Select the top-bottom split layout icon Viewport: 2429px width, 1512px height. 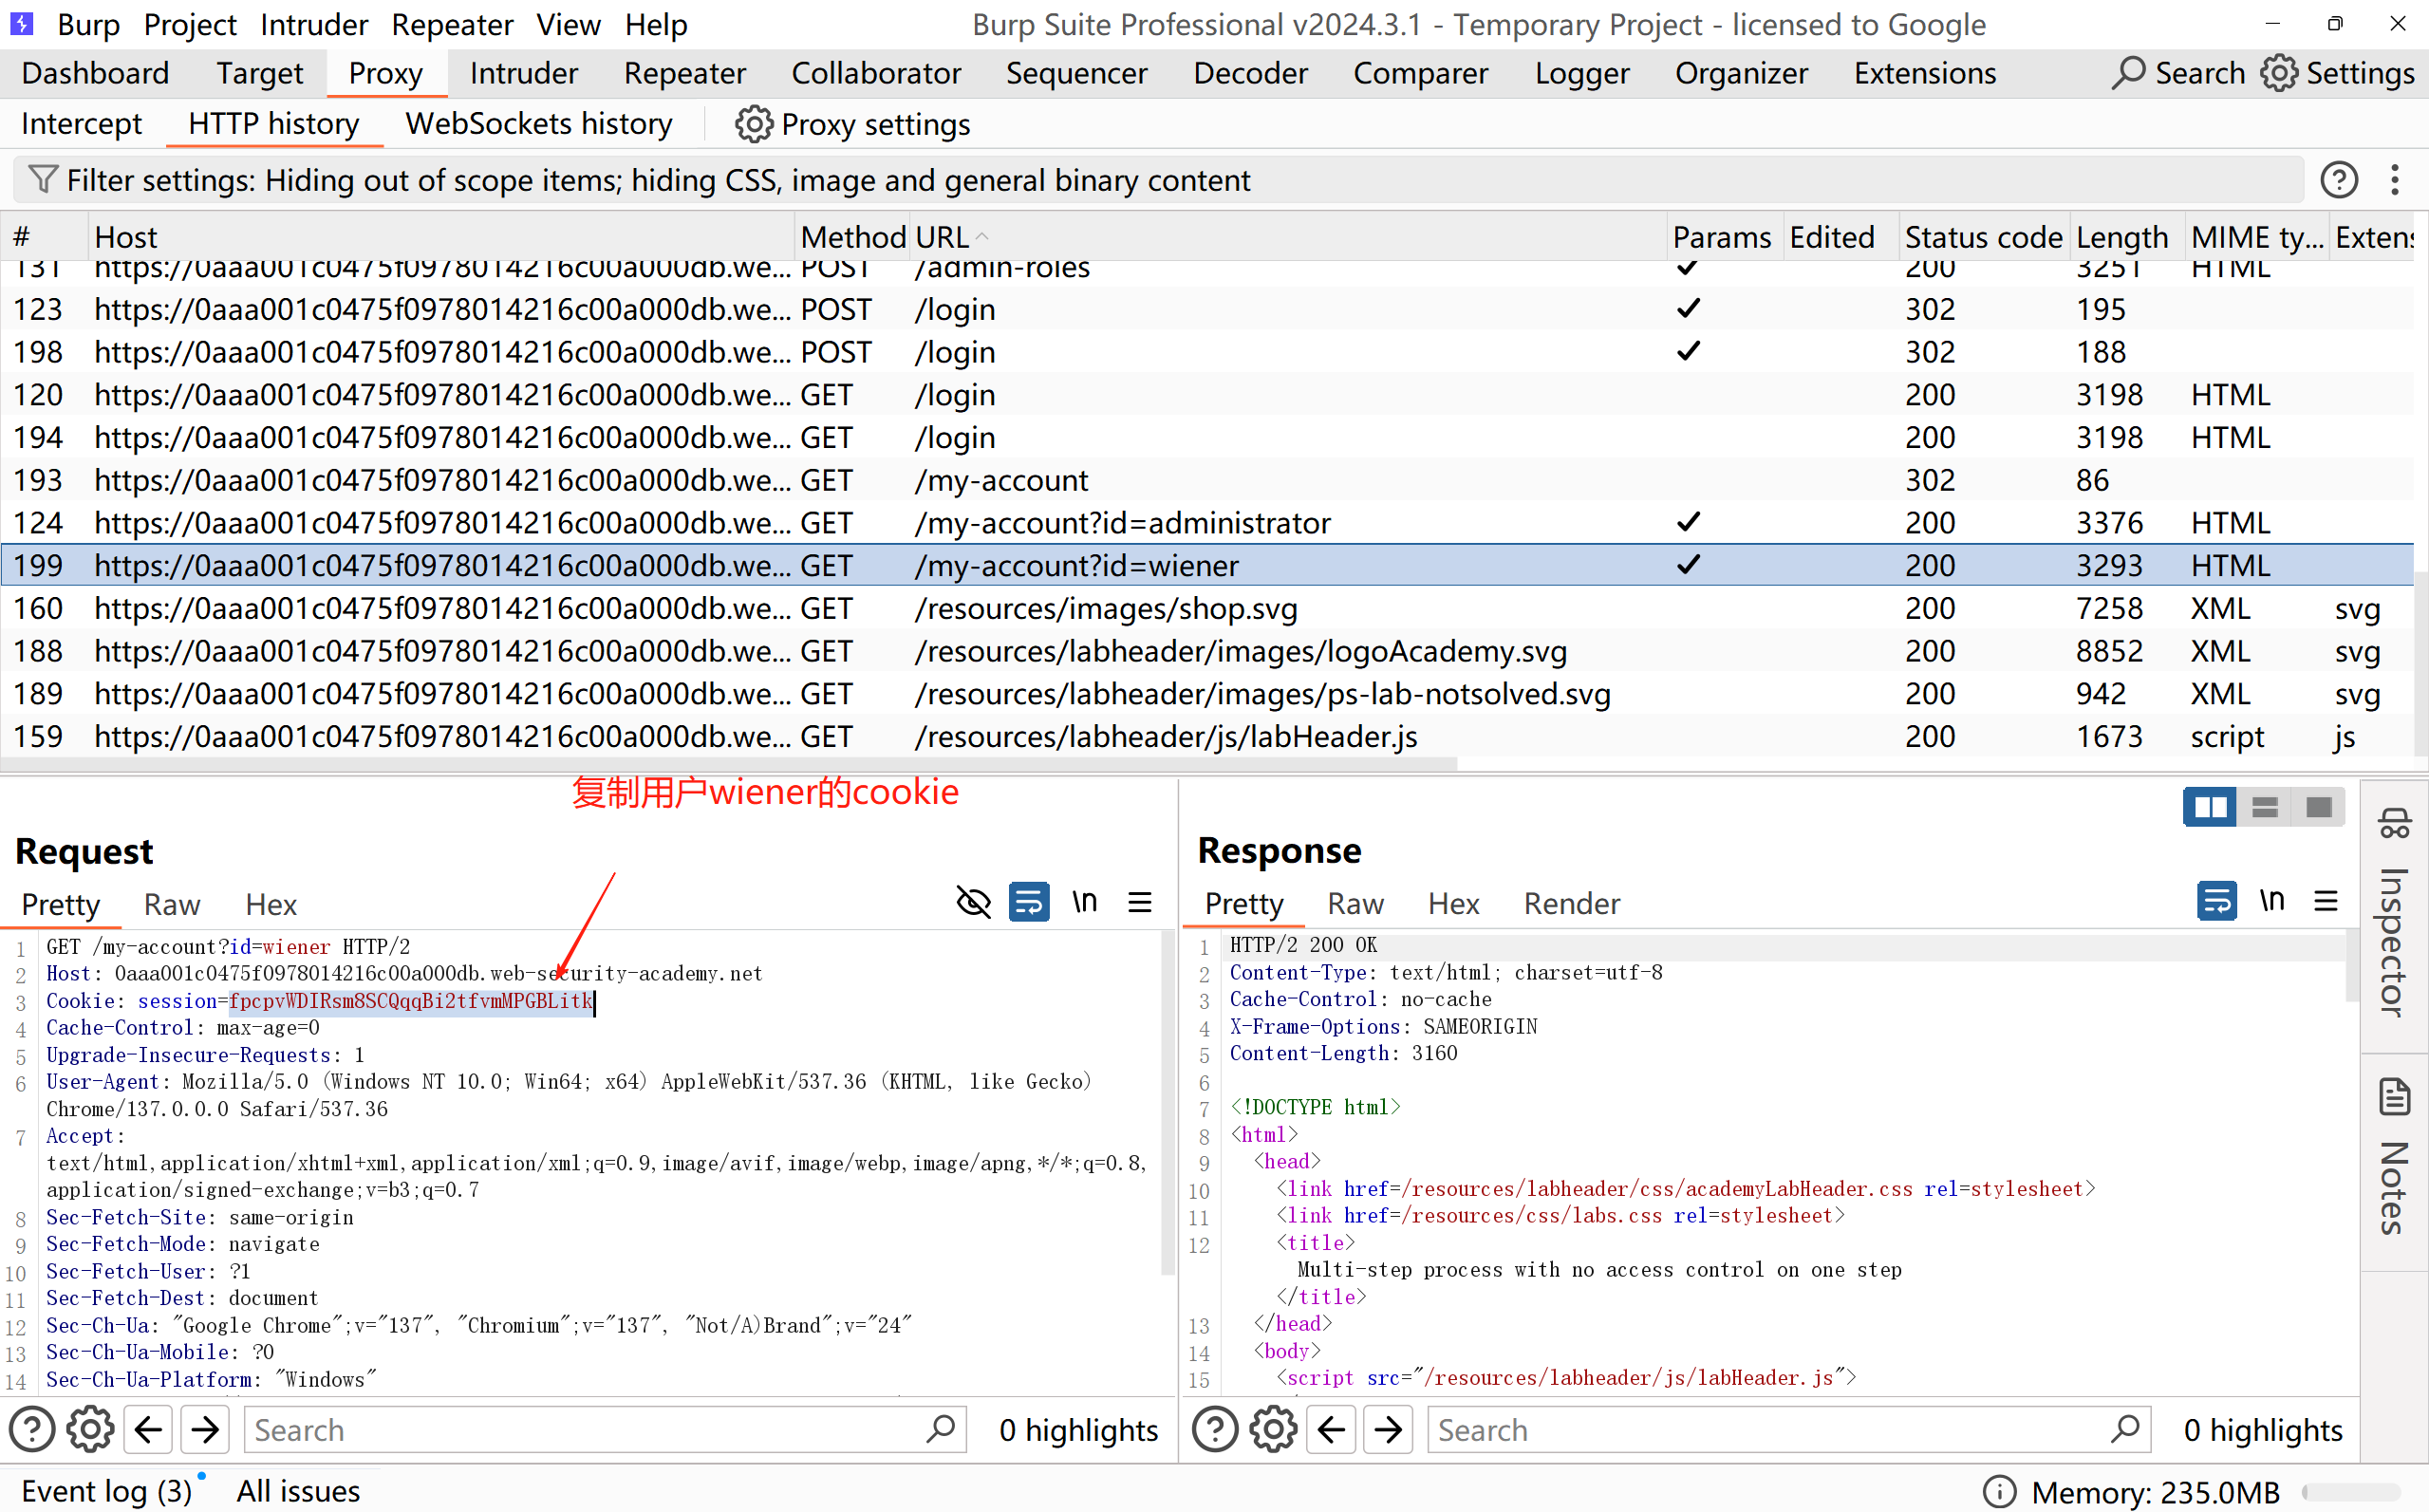tap(2264, 807)
